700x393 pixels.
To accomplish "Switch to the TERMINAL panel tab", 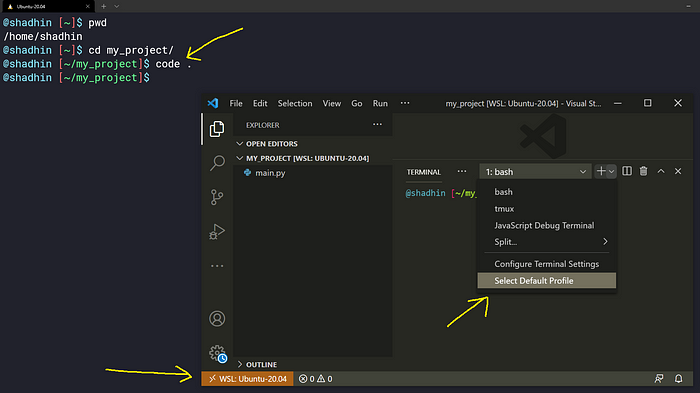I will tap(424, 172).
